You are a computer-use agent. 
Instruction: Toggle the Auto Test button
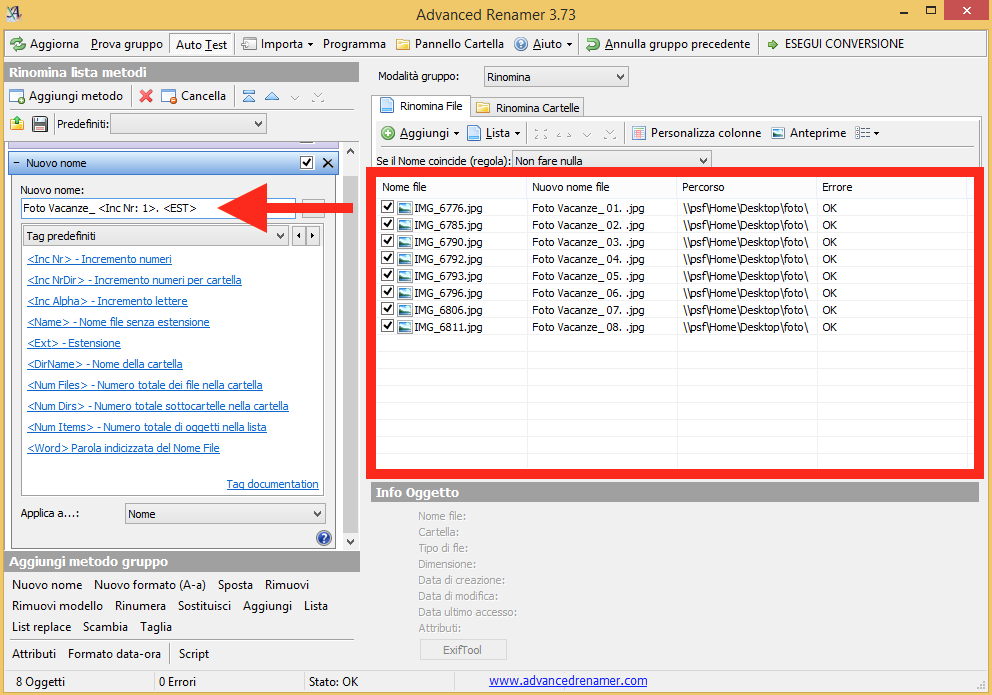tap(201, 44)
